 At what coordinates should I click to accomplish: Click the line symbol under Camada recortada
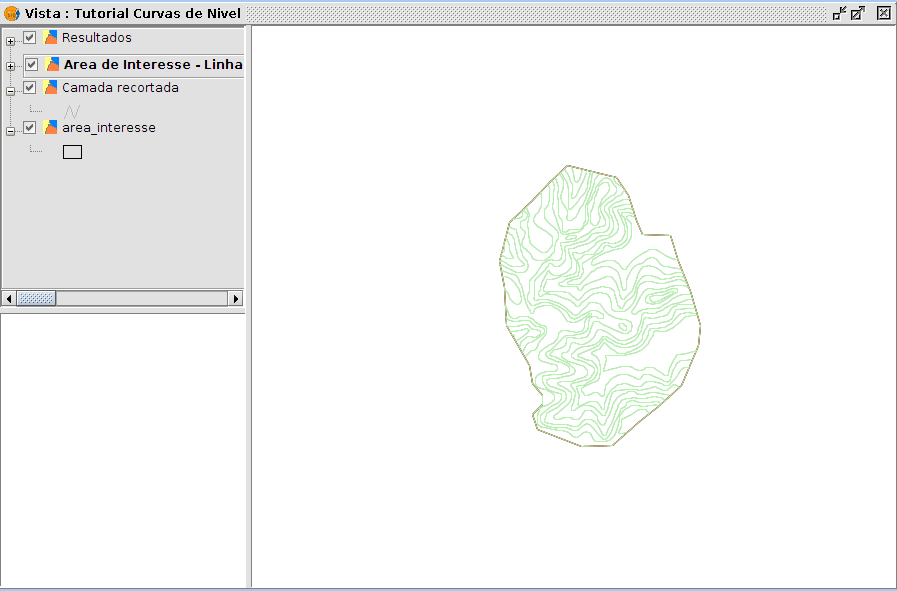(x=72, y=111)
